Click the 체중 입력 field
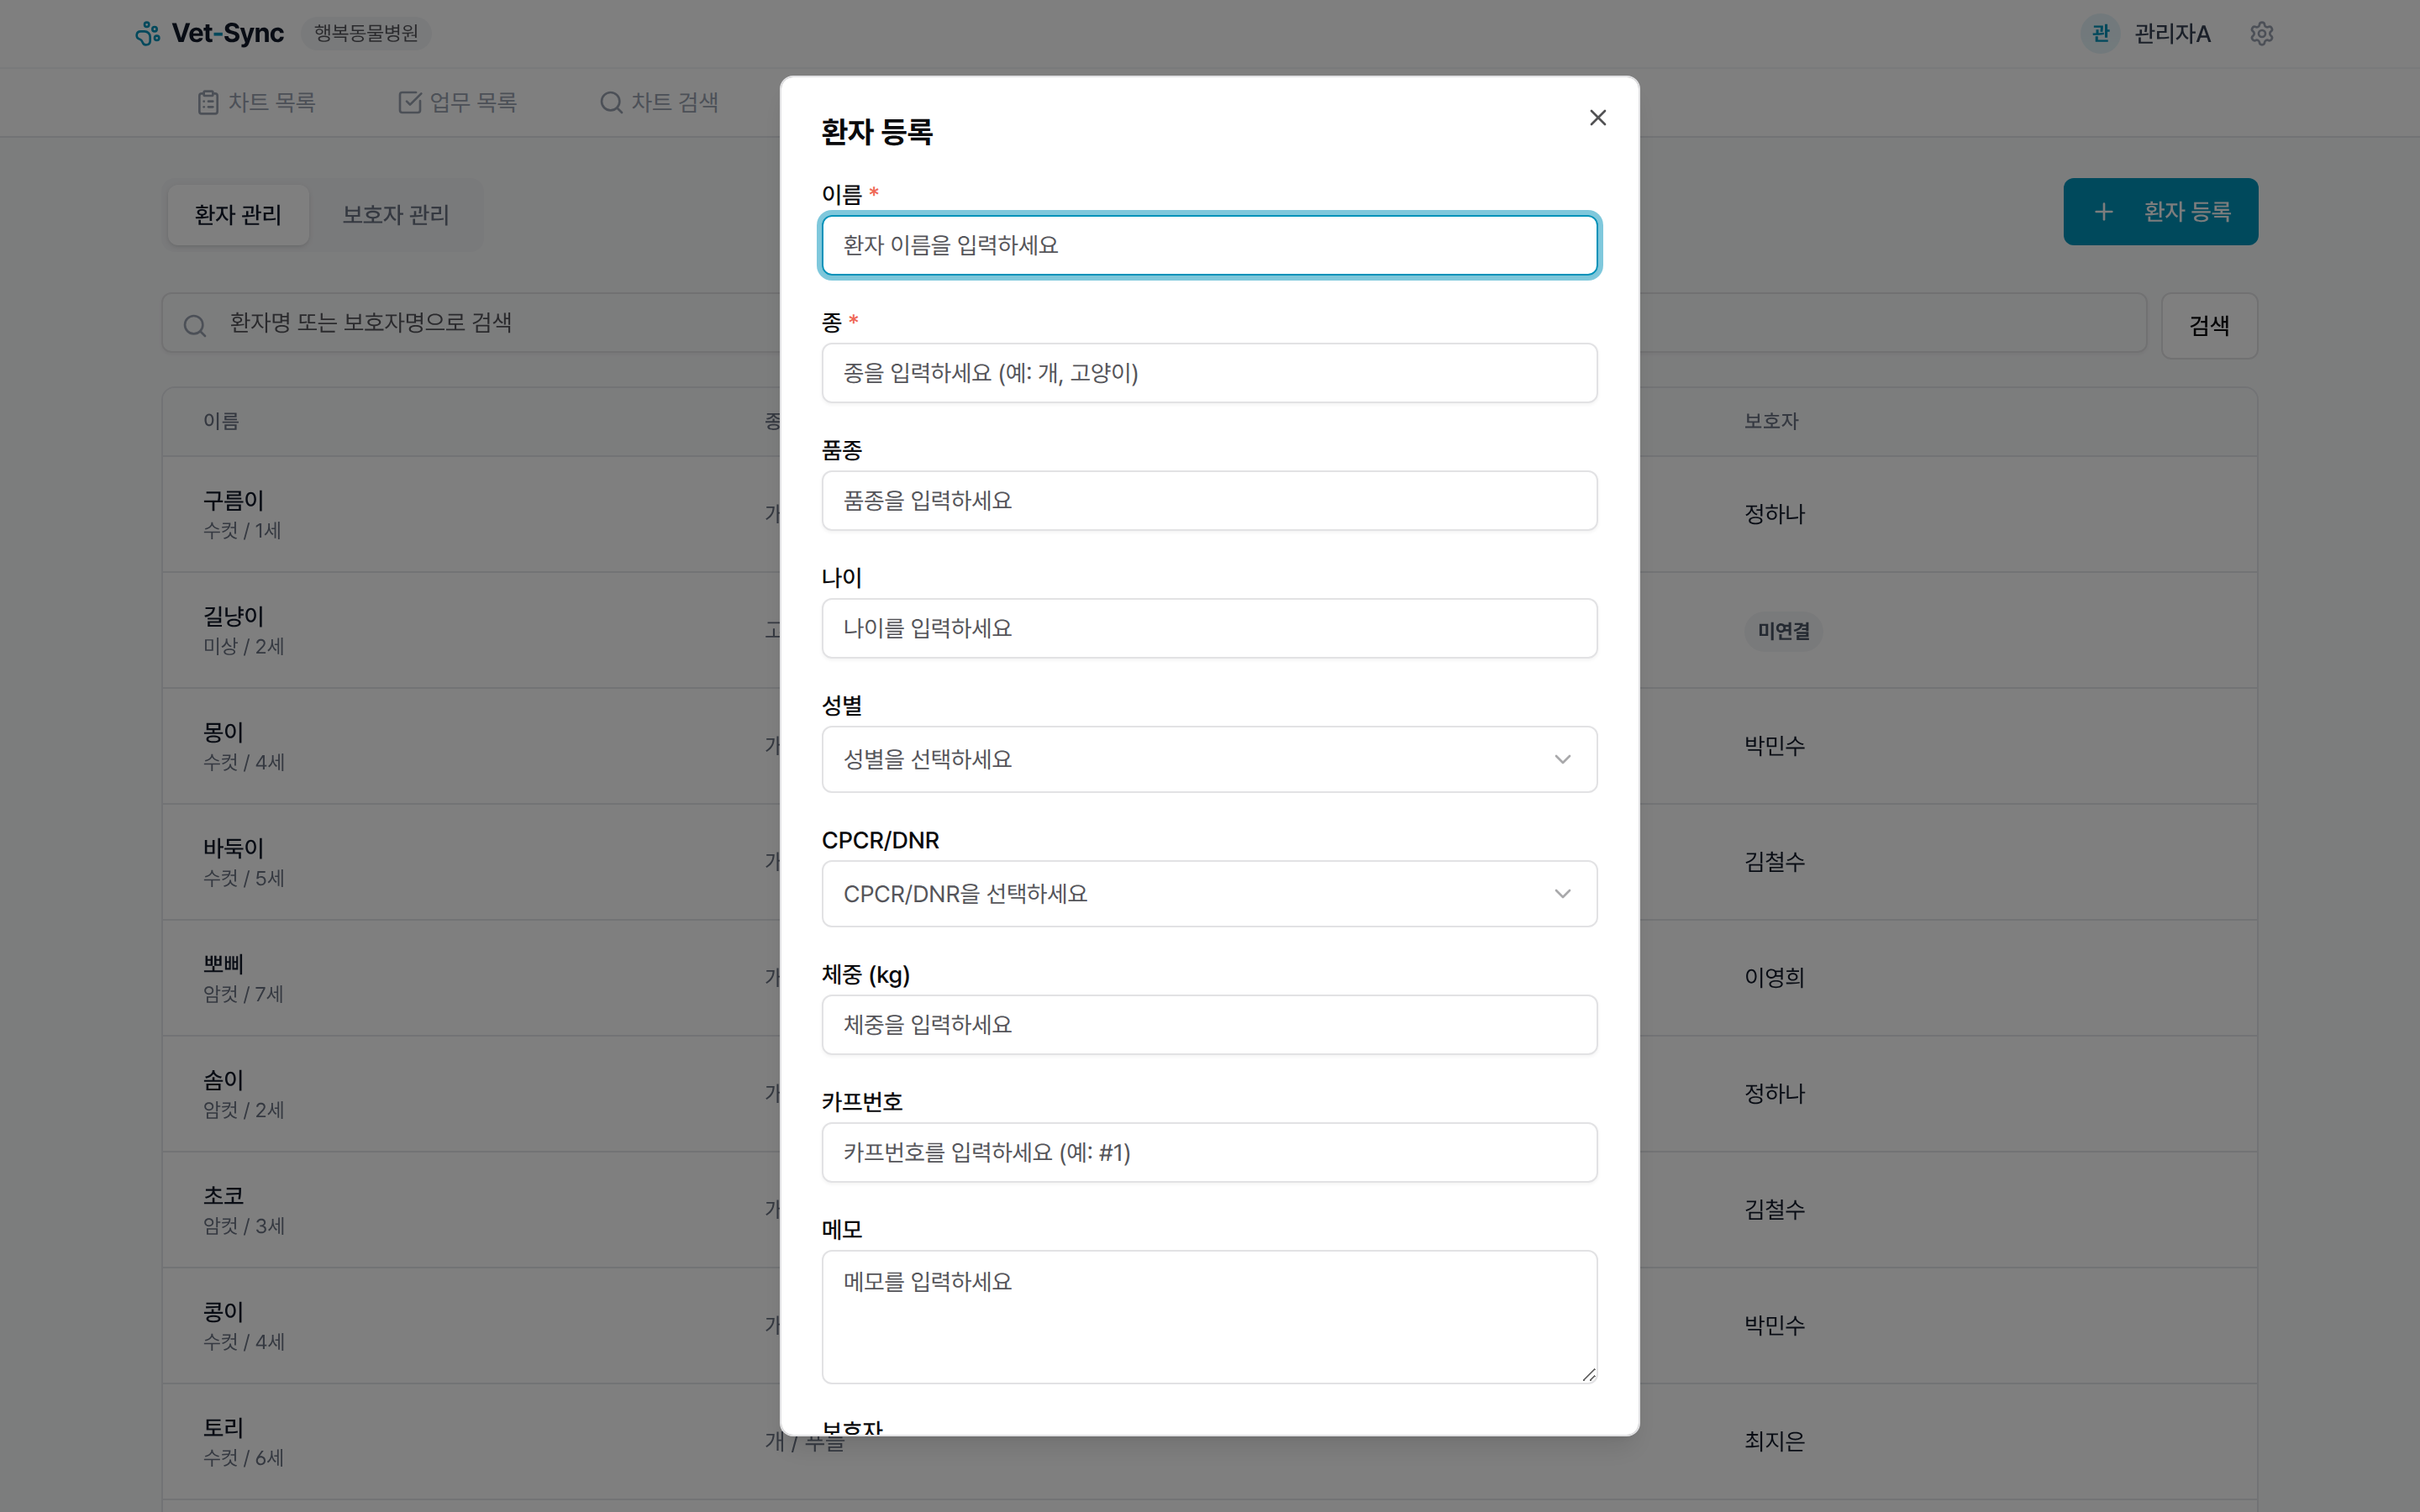2420x1512 pixels. pyautogui.click(x=1209, y=1024)
